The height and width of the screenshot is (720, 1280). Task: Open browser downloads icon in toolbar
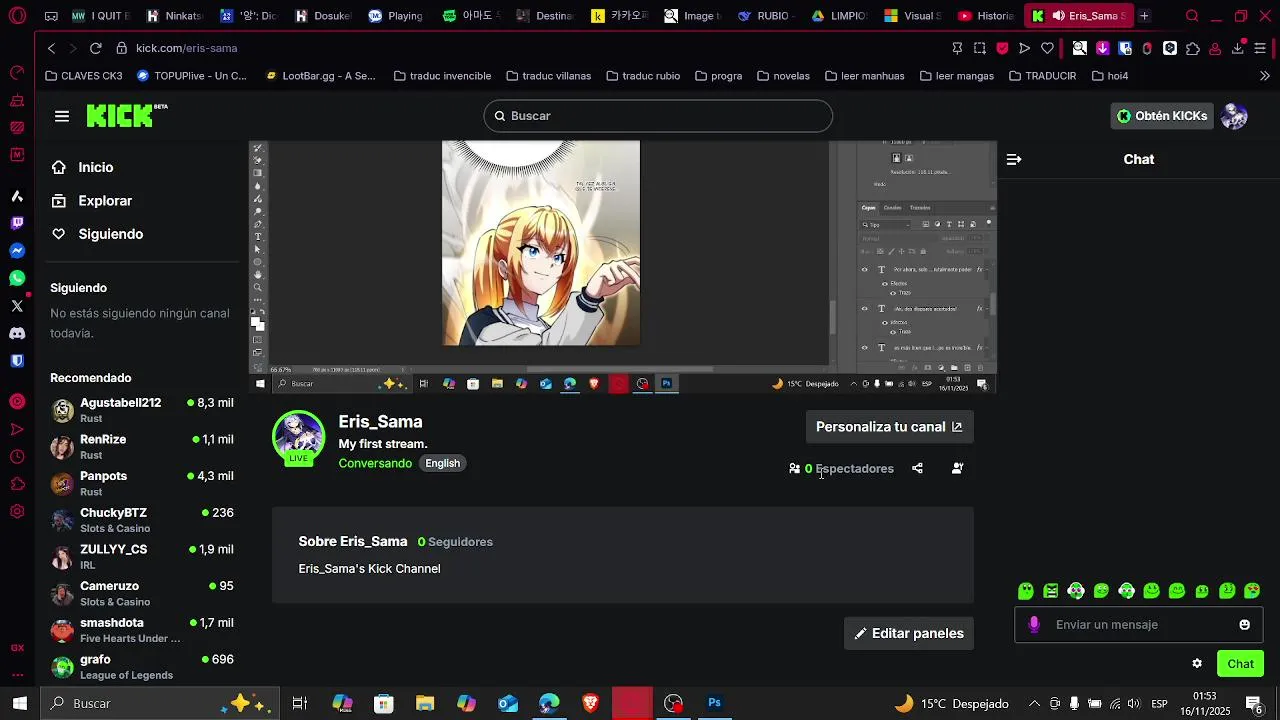pyautogui.click(x=1237, y=48)
